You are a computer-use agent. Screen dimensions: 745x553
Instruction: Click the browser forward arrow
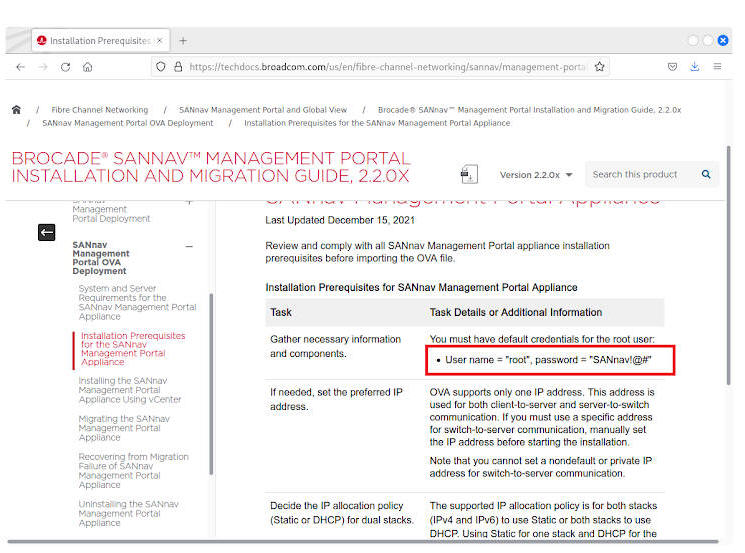(43, 67)
